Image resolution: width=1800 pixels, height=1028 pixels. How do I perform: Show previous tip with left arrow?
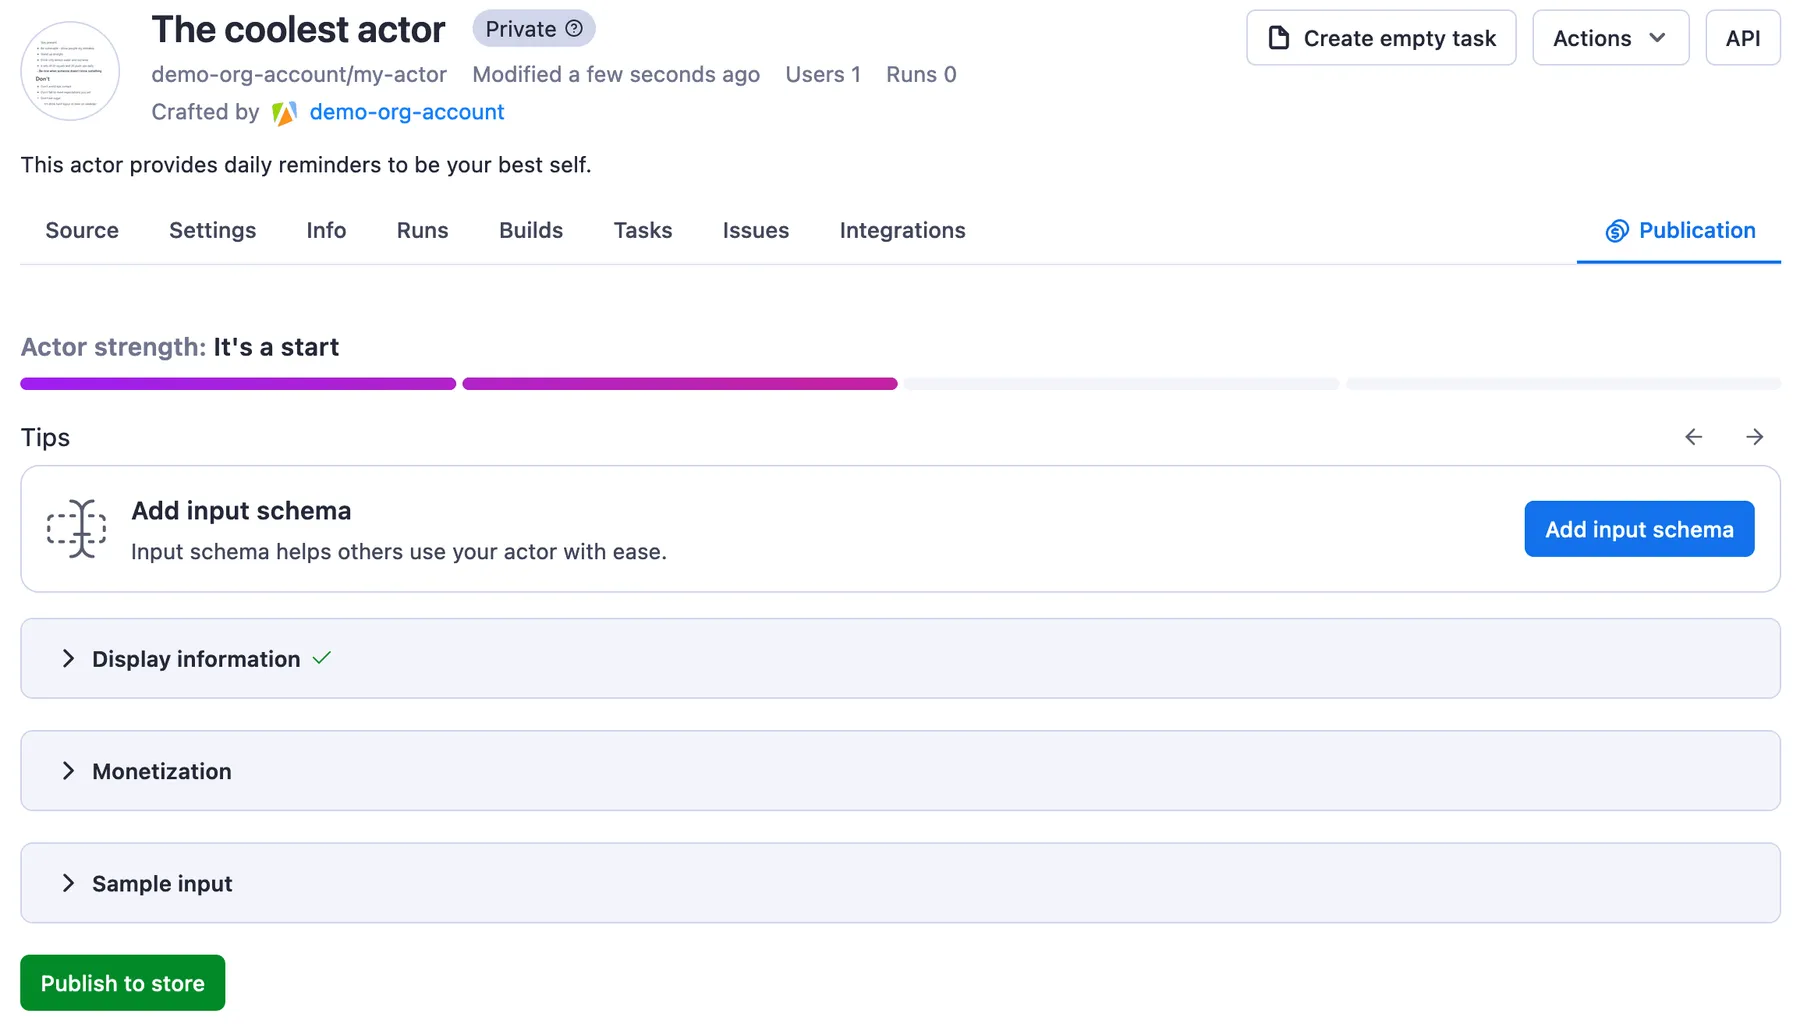pos(1693,437)
